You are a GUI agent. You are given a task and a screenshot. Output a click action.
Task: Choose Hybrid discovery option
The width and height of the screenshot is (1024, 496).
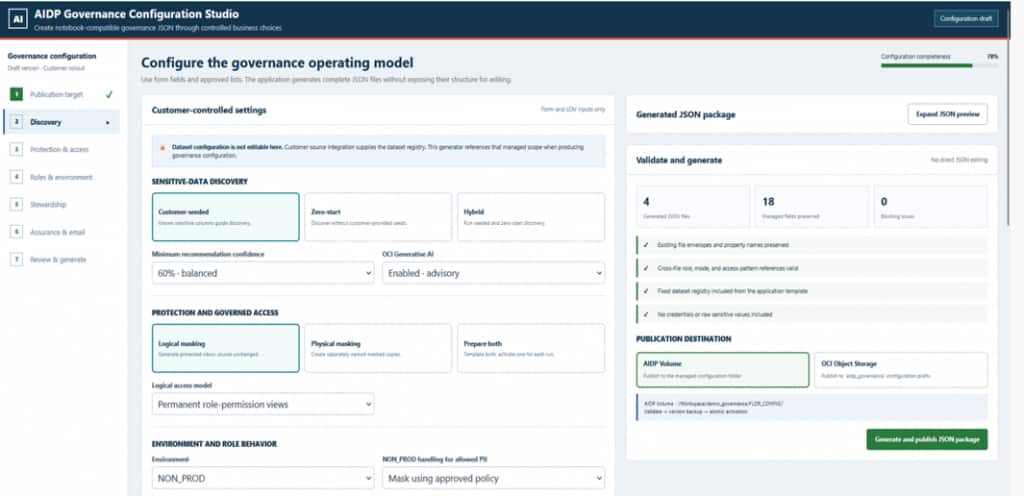pyautogui.click(x=530, y=217)
